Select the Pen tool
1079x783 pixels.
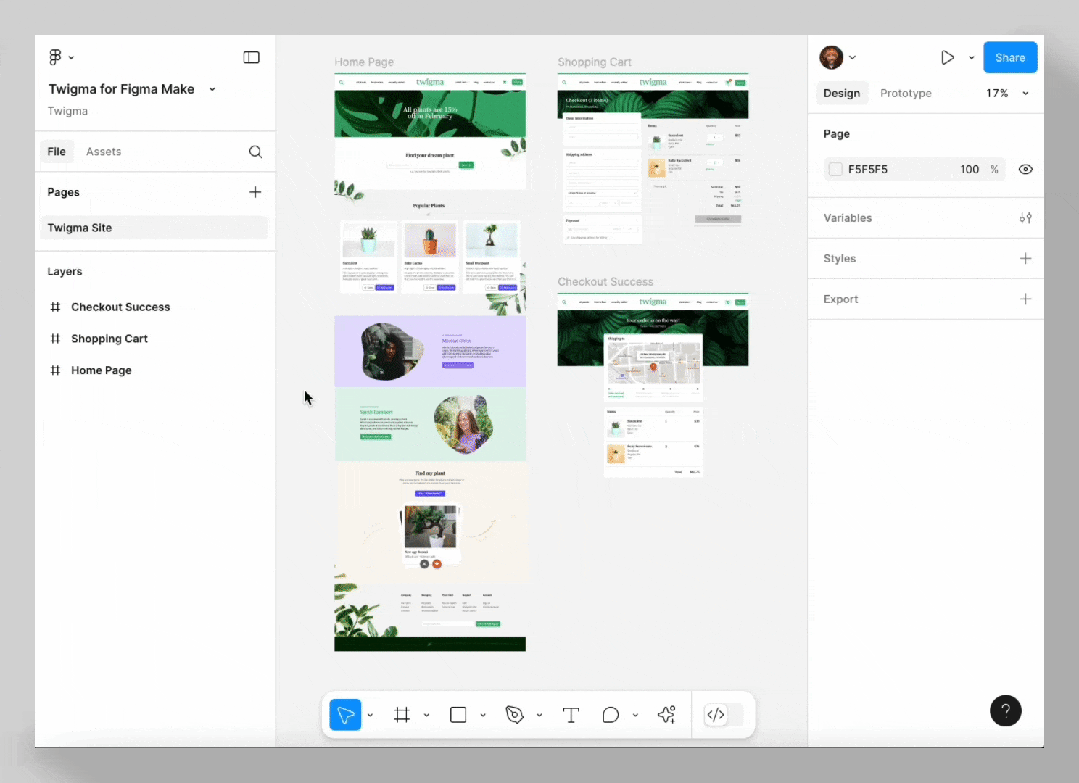pyautogui.click(x=514, y=715)
